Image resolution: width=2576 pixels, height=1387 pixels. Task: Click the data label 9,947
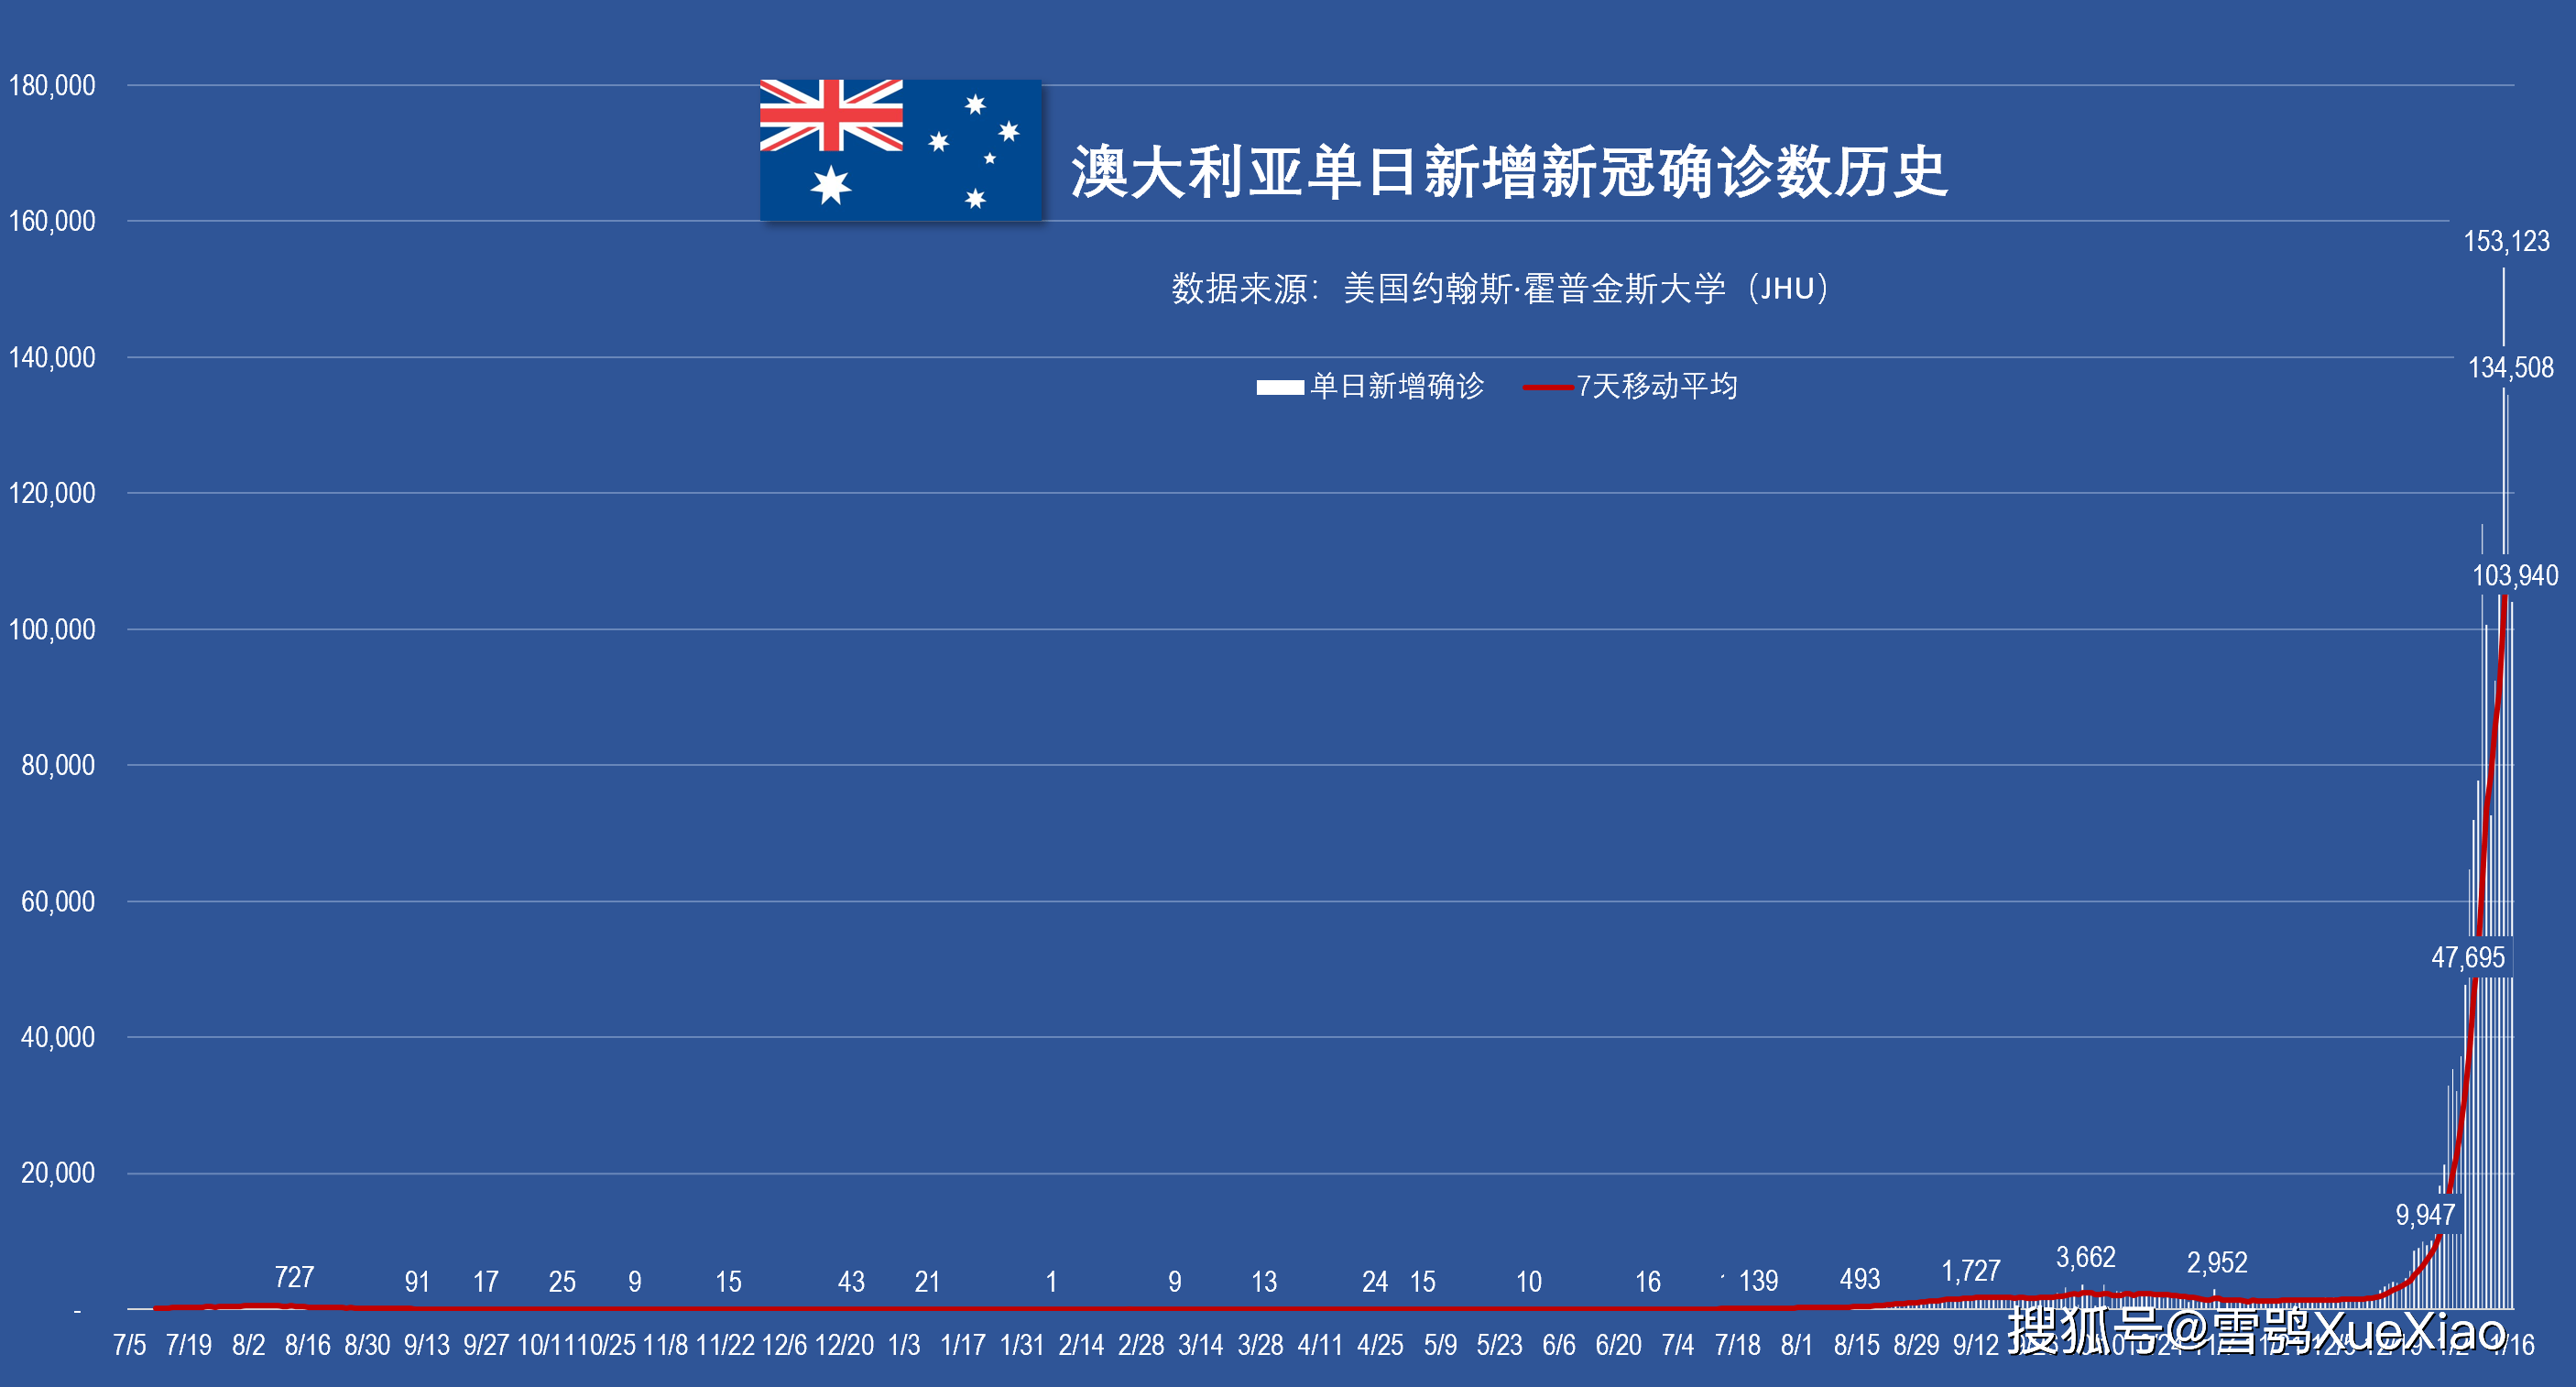2425,1215
